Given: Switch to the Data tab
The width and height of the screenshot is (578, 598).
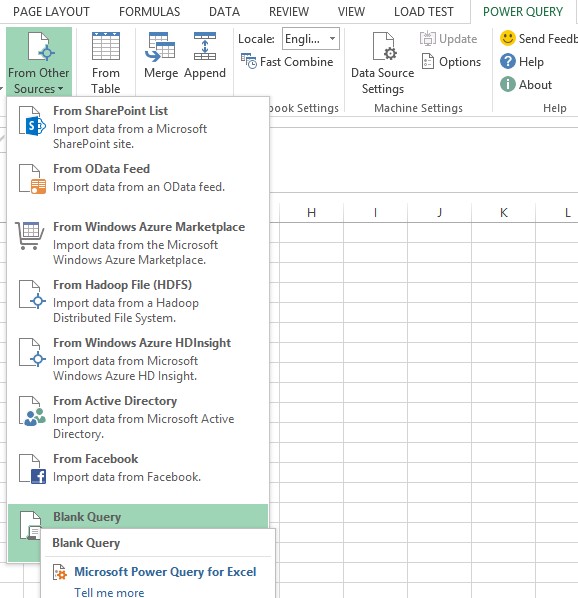Looking at the screenshot, I should click(x=224, y=12).
